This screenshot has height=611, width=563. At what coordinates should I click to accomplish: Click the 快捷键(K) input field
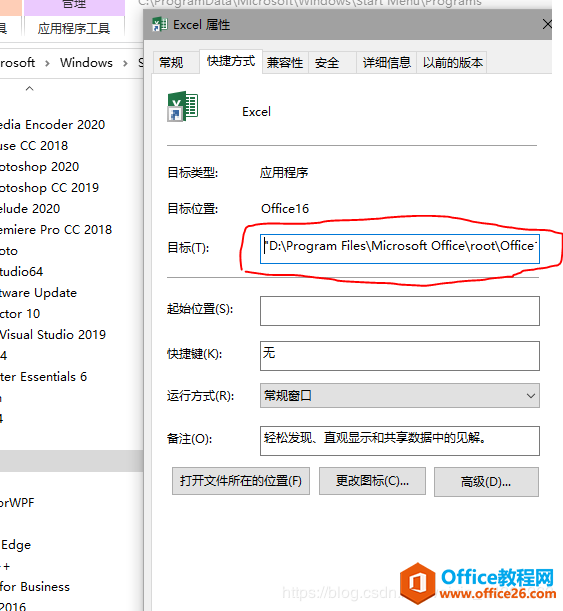[x=400, y=356]
